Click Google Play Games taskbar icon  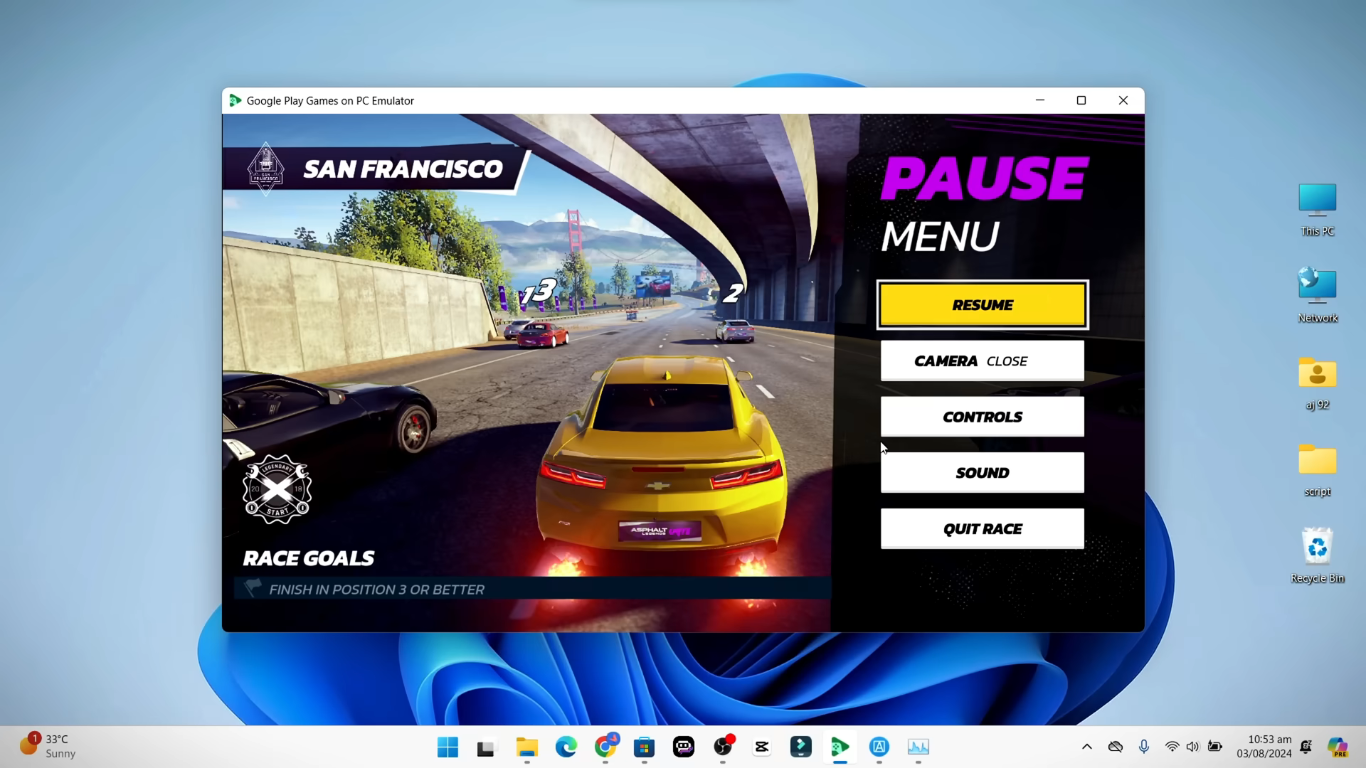[x=840, y=747]
